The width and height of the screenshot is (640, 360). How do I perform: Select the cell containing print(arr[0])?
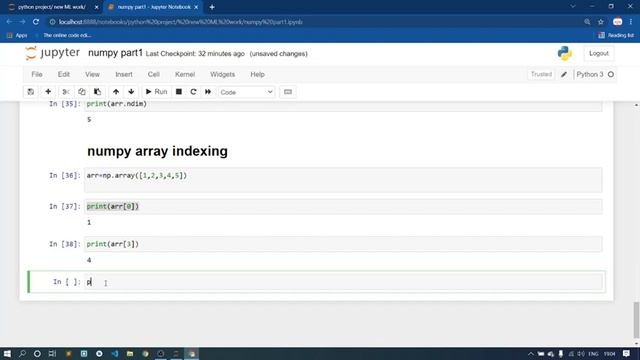pyautogui.click(x=343, y=207)
